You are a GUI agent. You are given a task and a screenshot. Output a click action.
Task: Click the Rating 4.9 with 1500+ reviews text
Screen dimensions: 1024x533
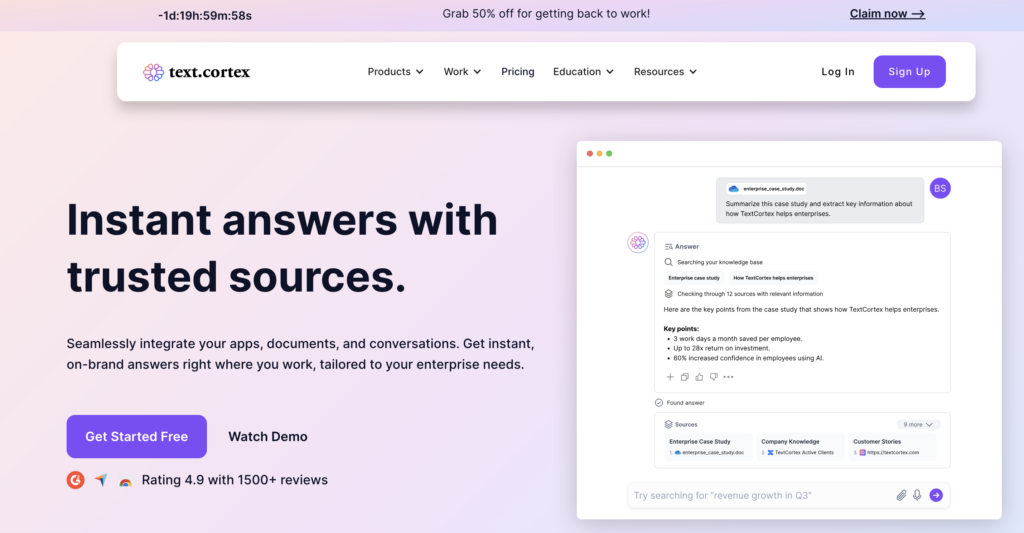click(234, 480)
